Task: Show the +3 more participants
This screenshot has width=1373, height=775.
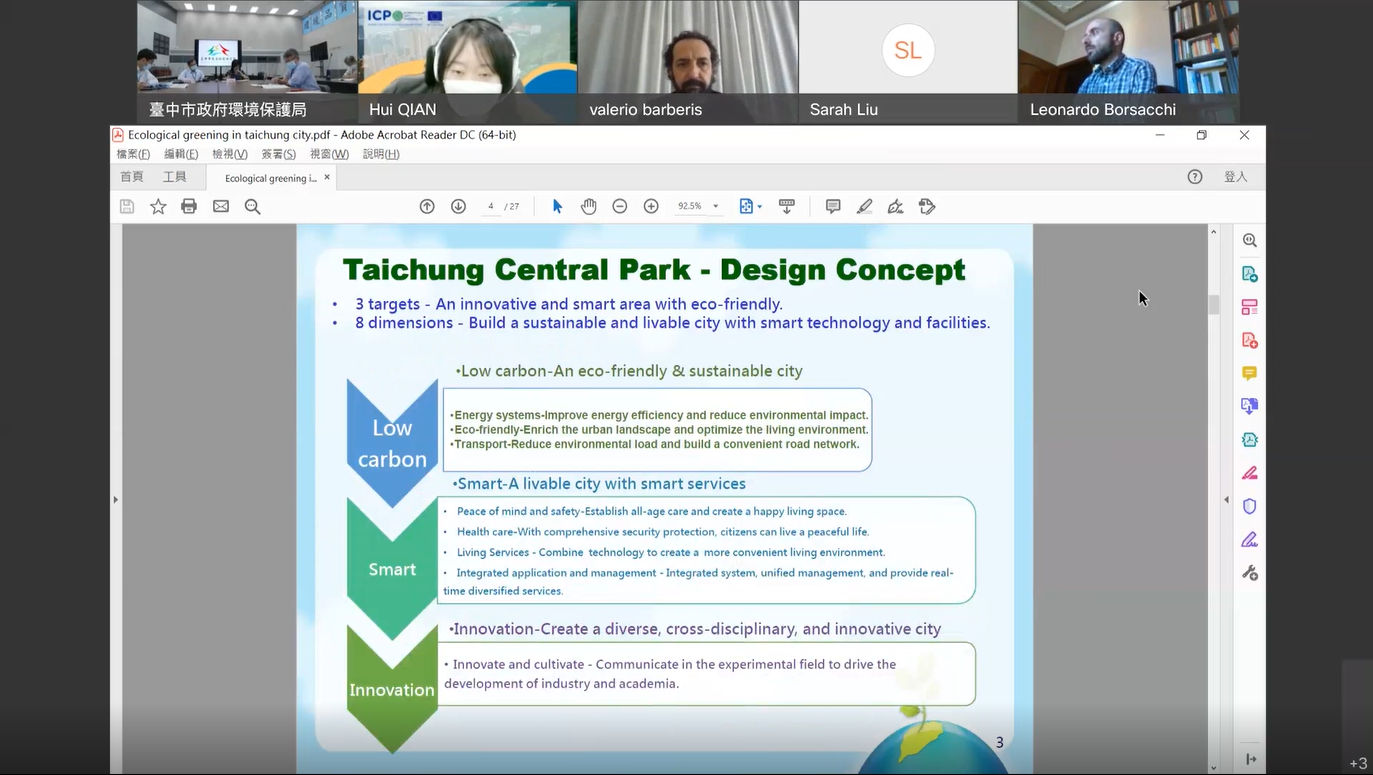Action: tap(1358, 764)
